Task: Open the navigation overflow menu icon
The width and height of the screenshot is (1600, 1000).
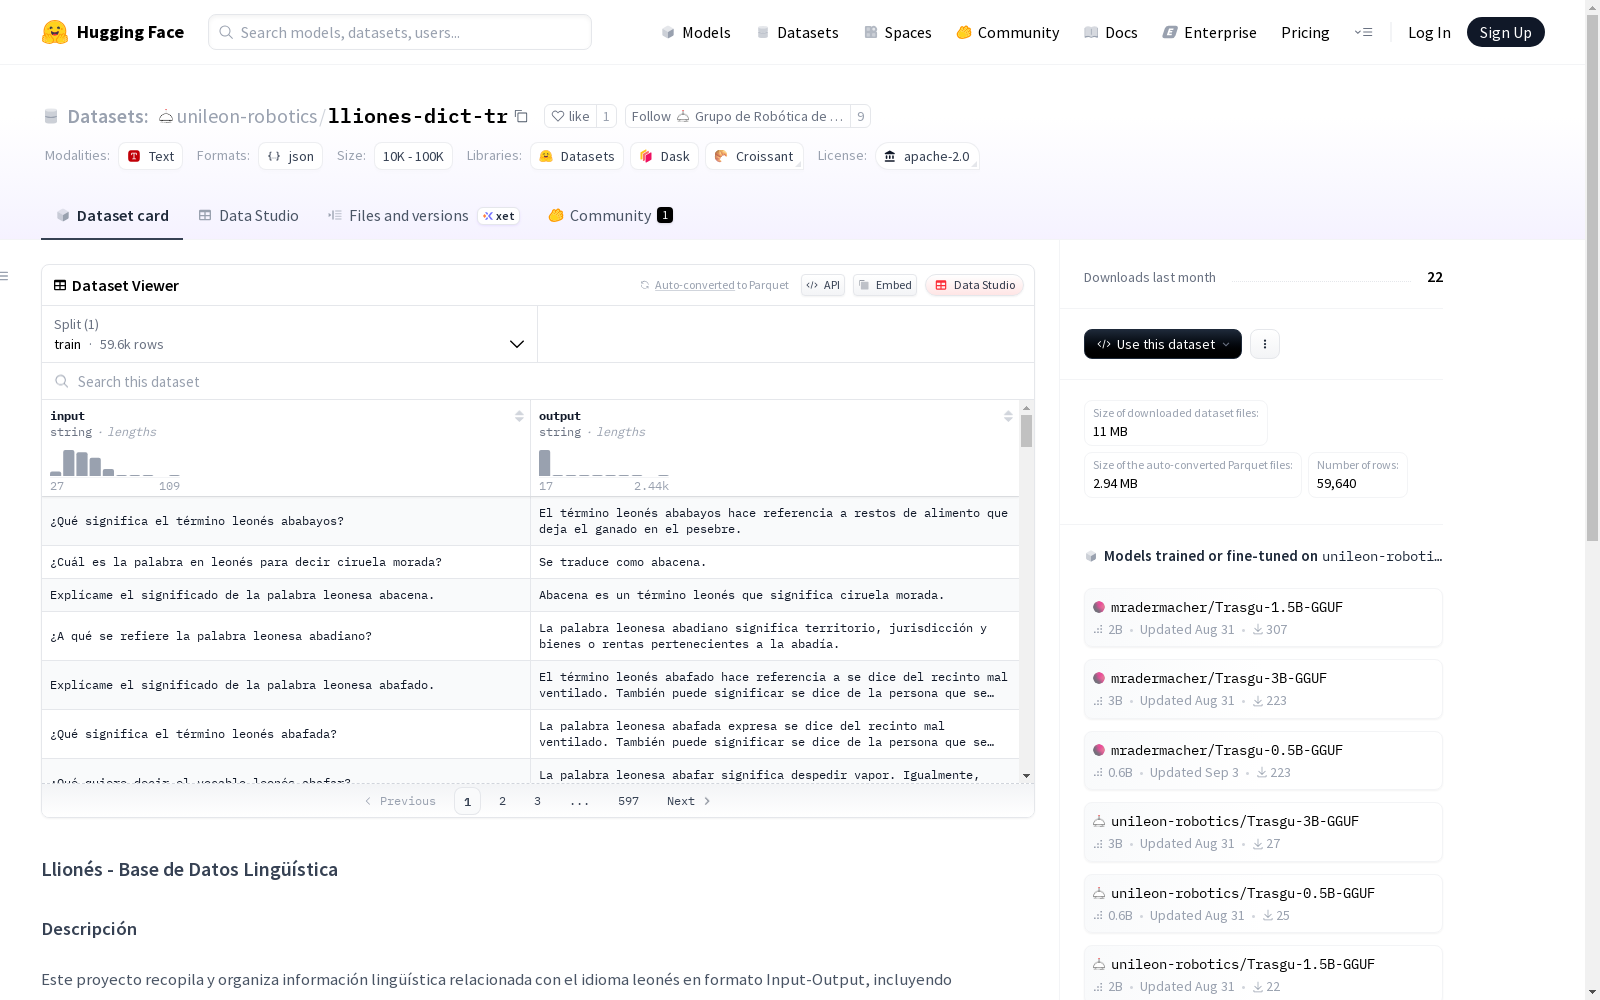Action: pyautogui.click(x=1363, y=32)
